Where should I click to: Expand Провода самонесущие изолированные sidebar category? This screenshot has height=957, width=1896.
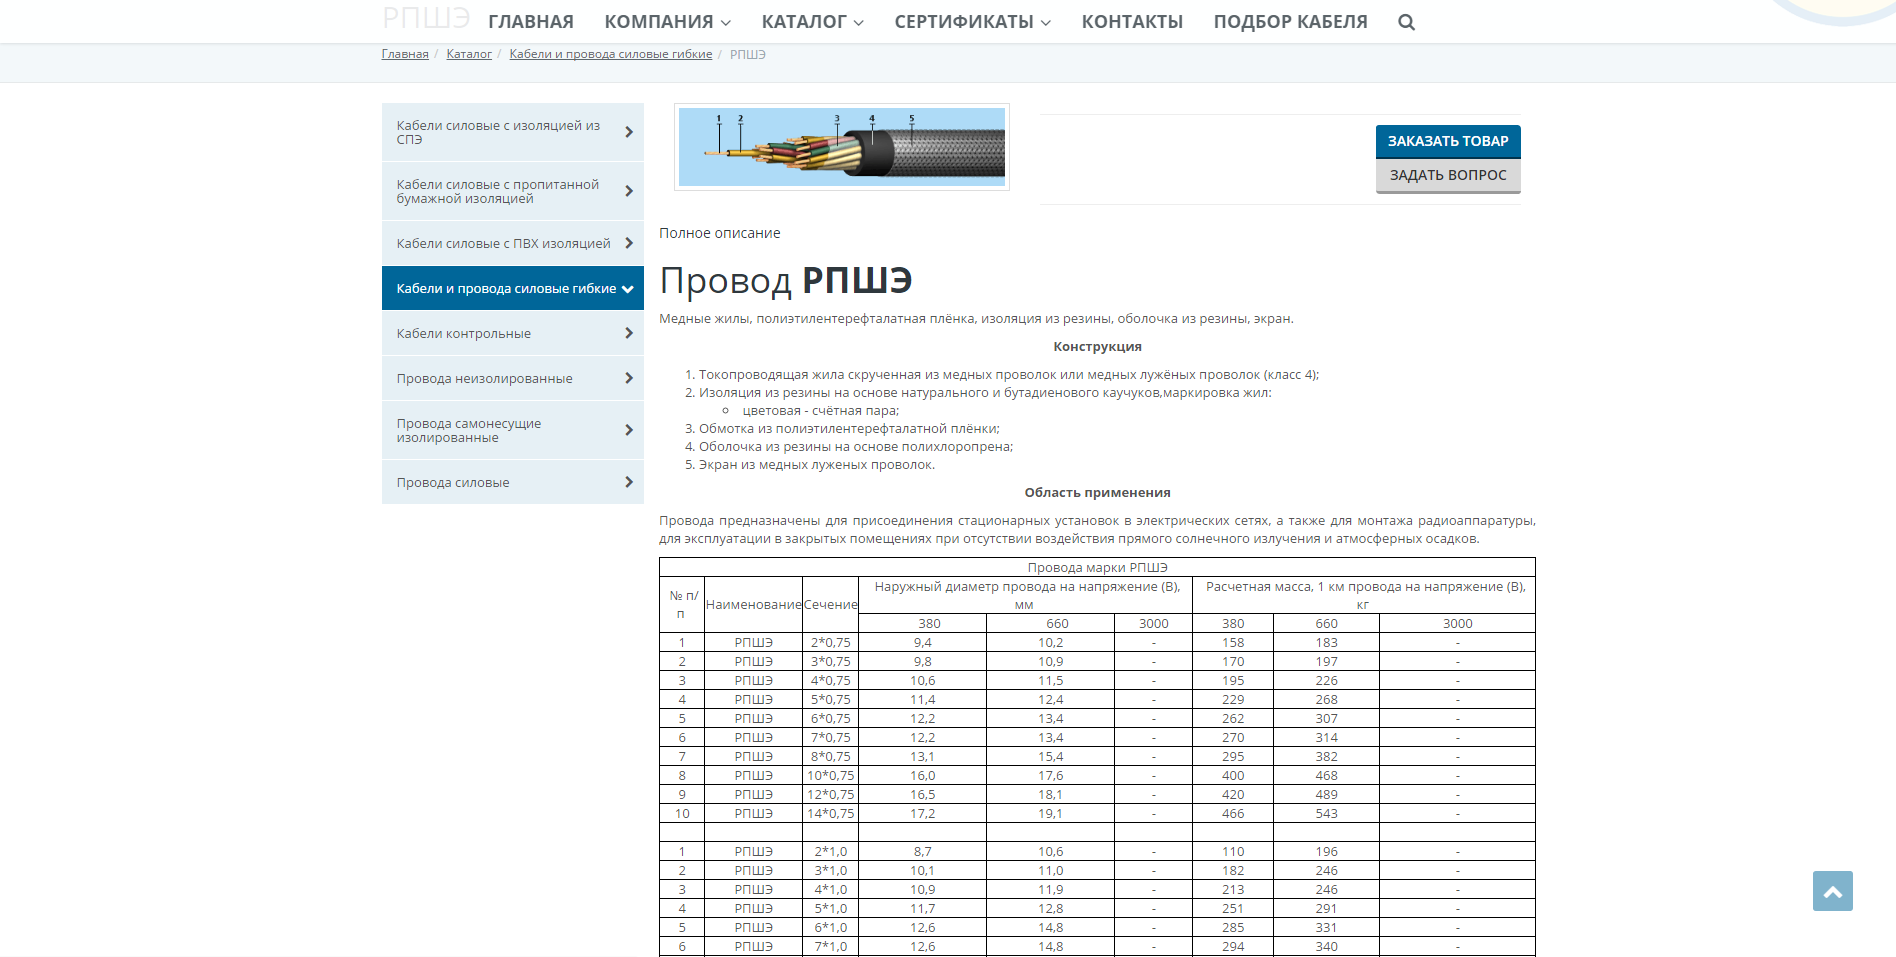pos(513,430)
